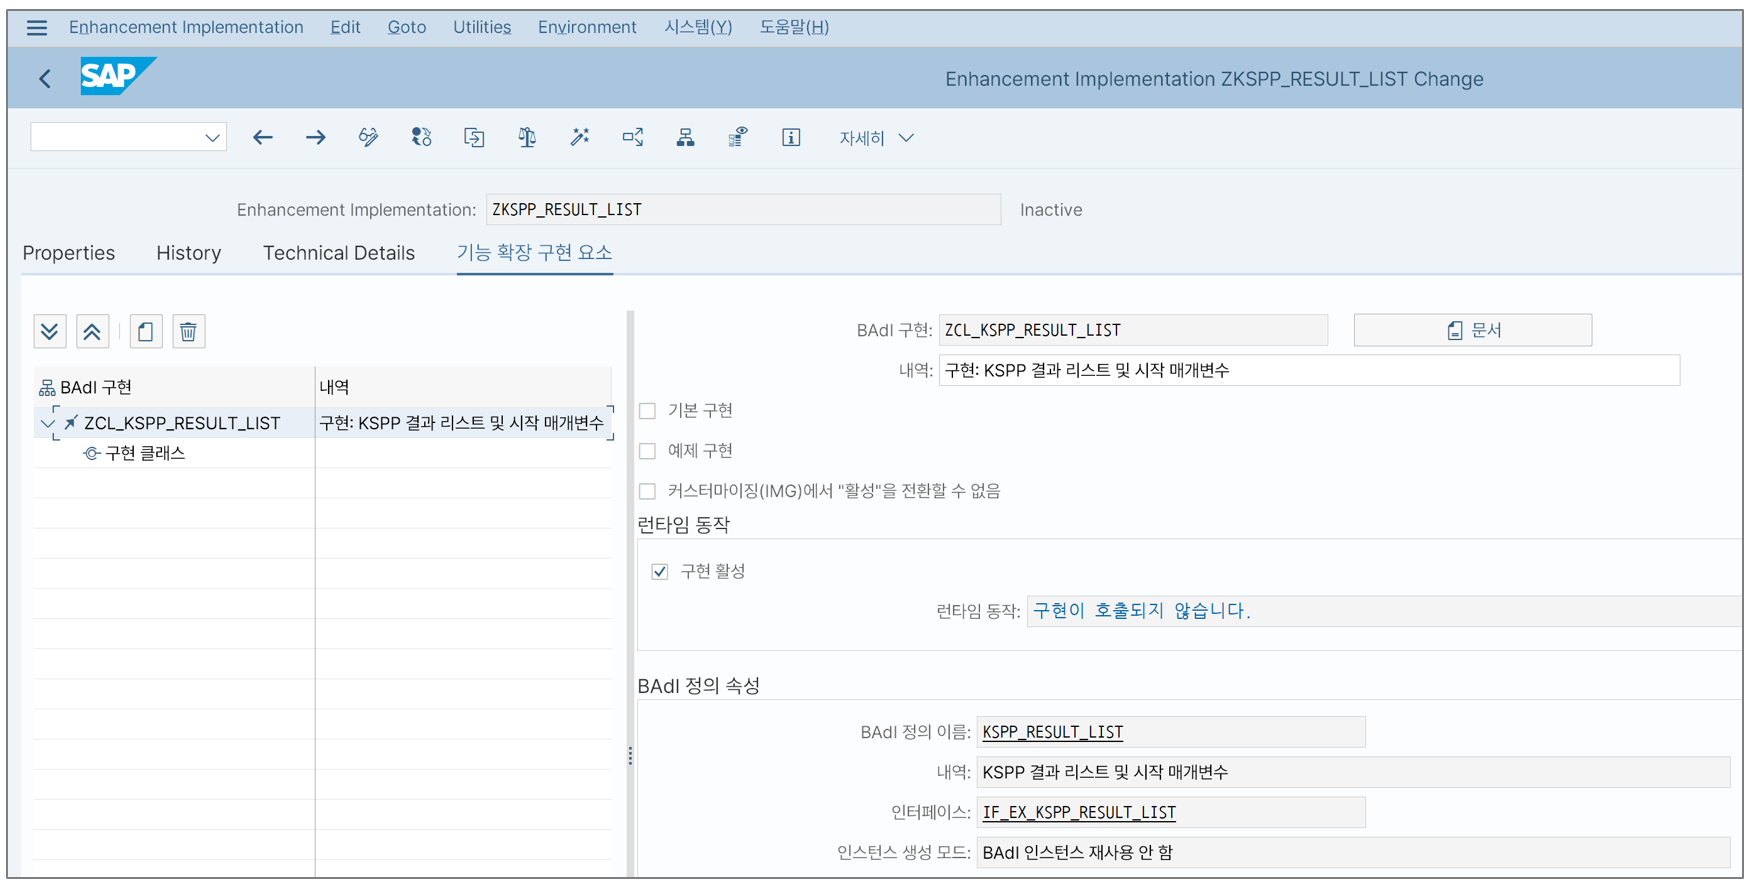Select the 구현 클래스 tree item

pos(145,453)
